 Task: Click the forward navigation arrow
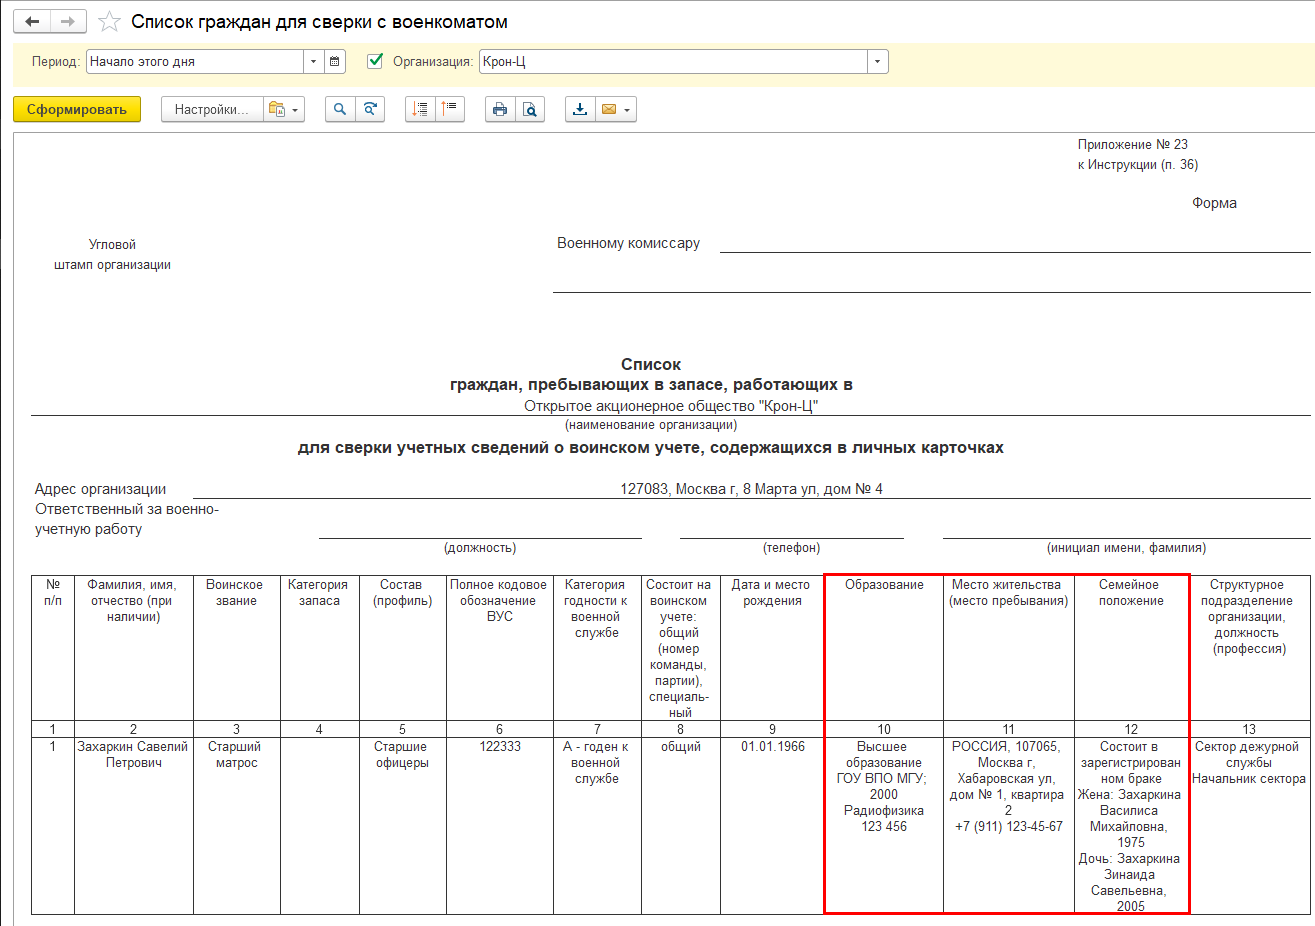(x=67, y=21)
